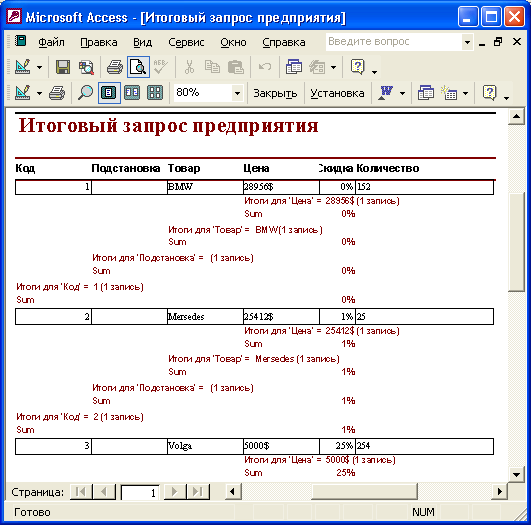The width and height of the screenshot is (531, 525).
Task: Go to the previous page button
Action: [x=104, y=491]
